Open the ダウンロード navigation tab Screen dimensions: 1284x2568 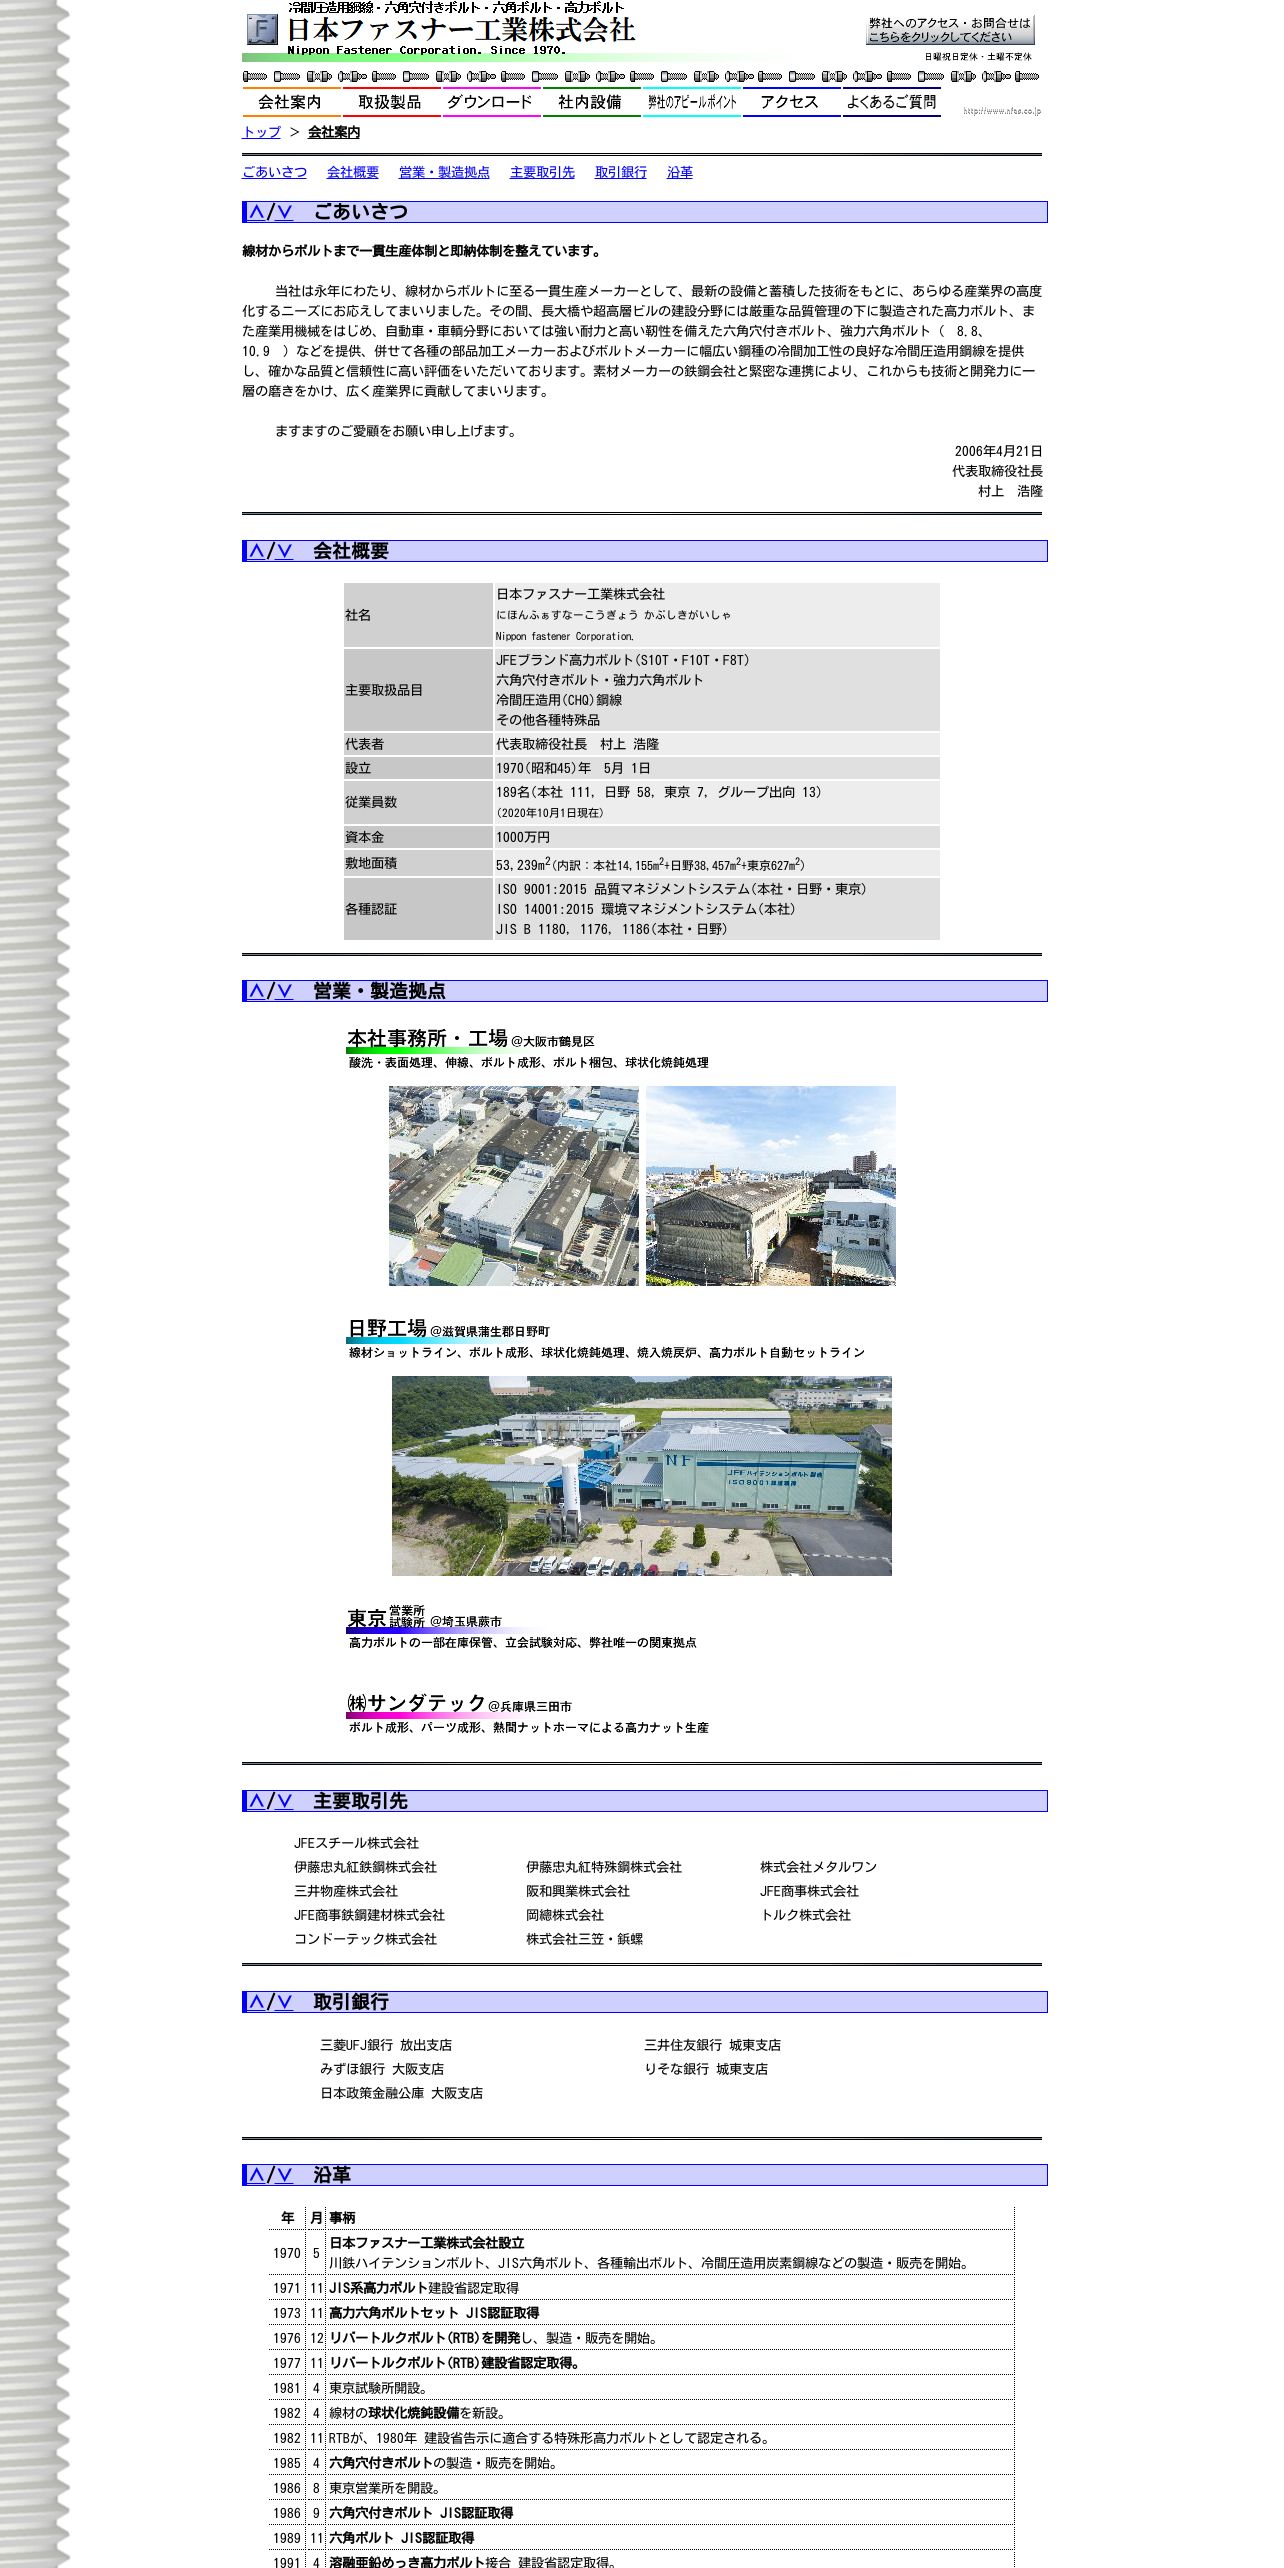tap(490, 102)
